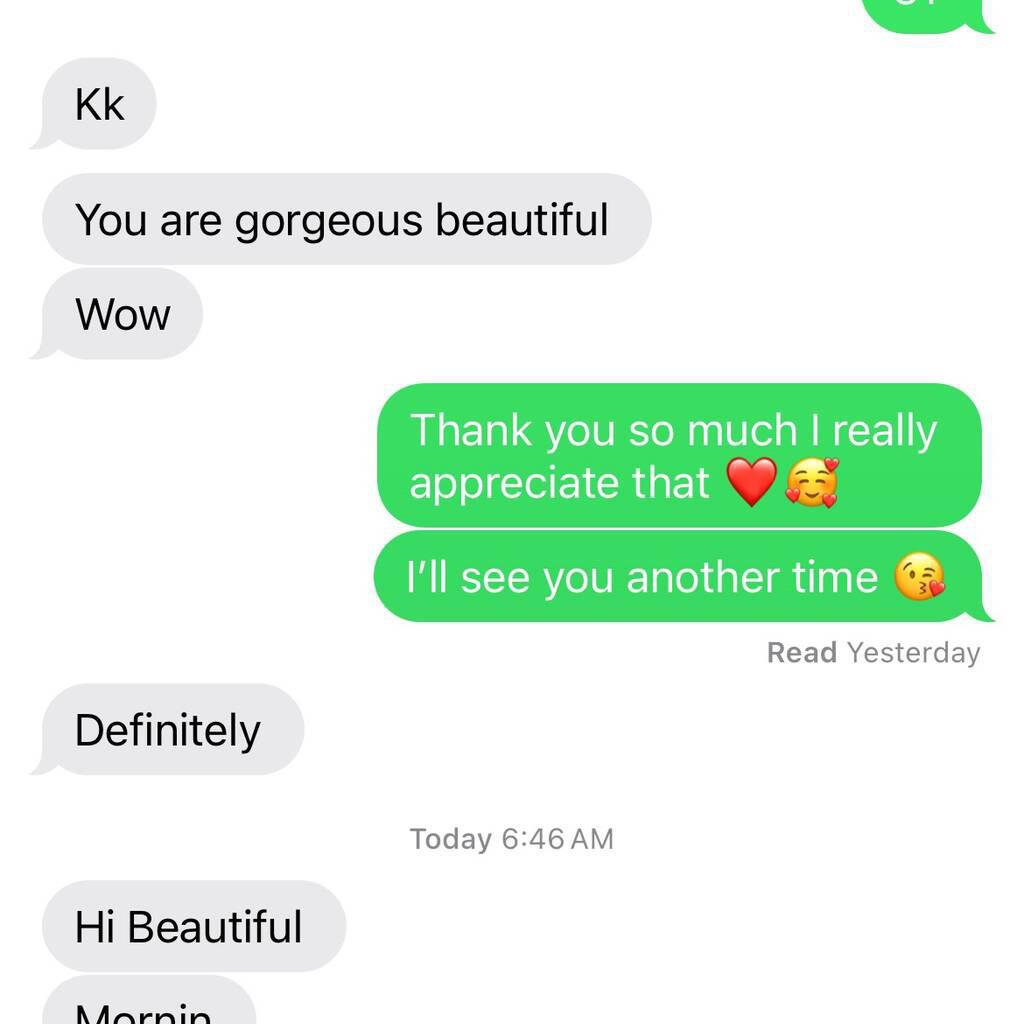Tap the 'Today 6:46 AM' timestamp
Viewport: 1024px width, 1024px height.
pyautogui.click(x=512, y=839)
